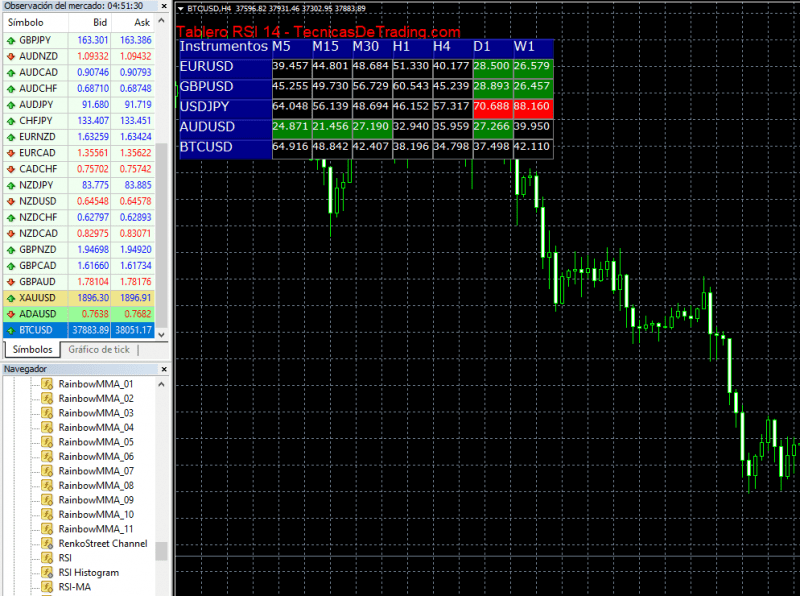This screenshot has width=800, height=596.
Task: Click the arrow icon beside AUDCAD
Action: pyautogui.click(x=11, y=72)
